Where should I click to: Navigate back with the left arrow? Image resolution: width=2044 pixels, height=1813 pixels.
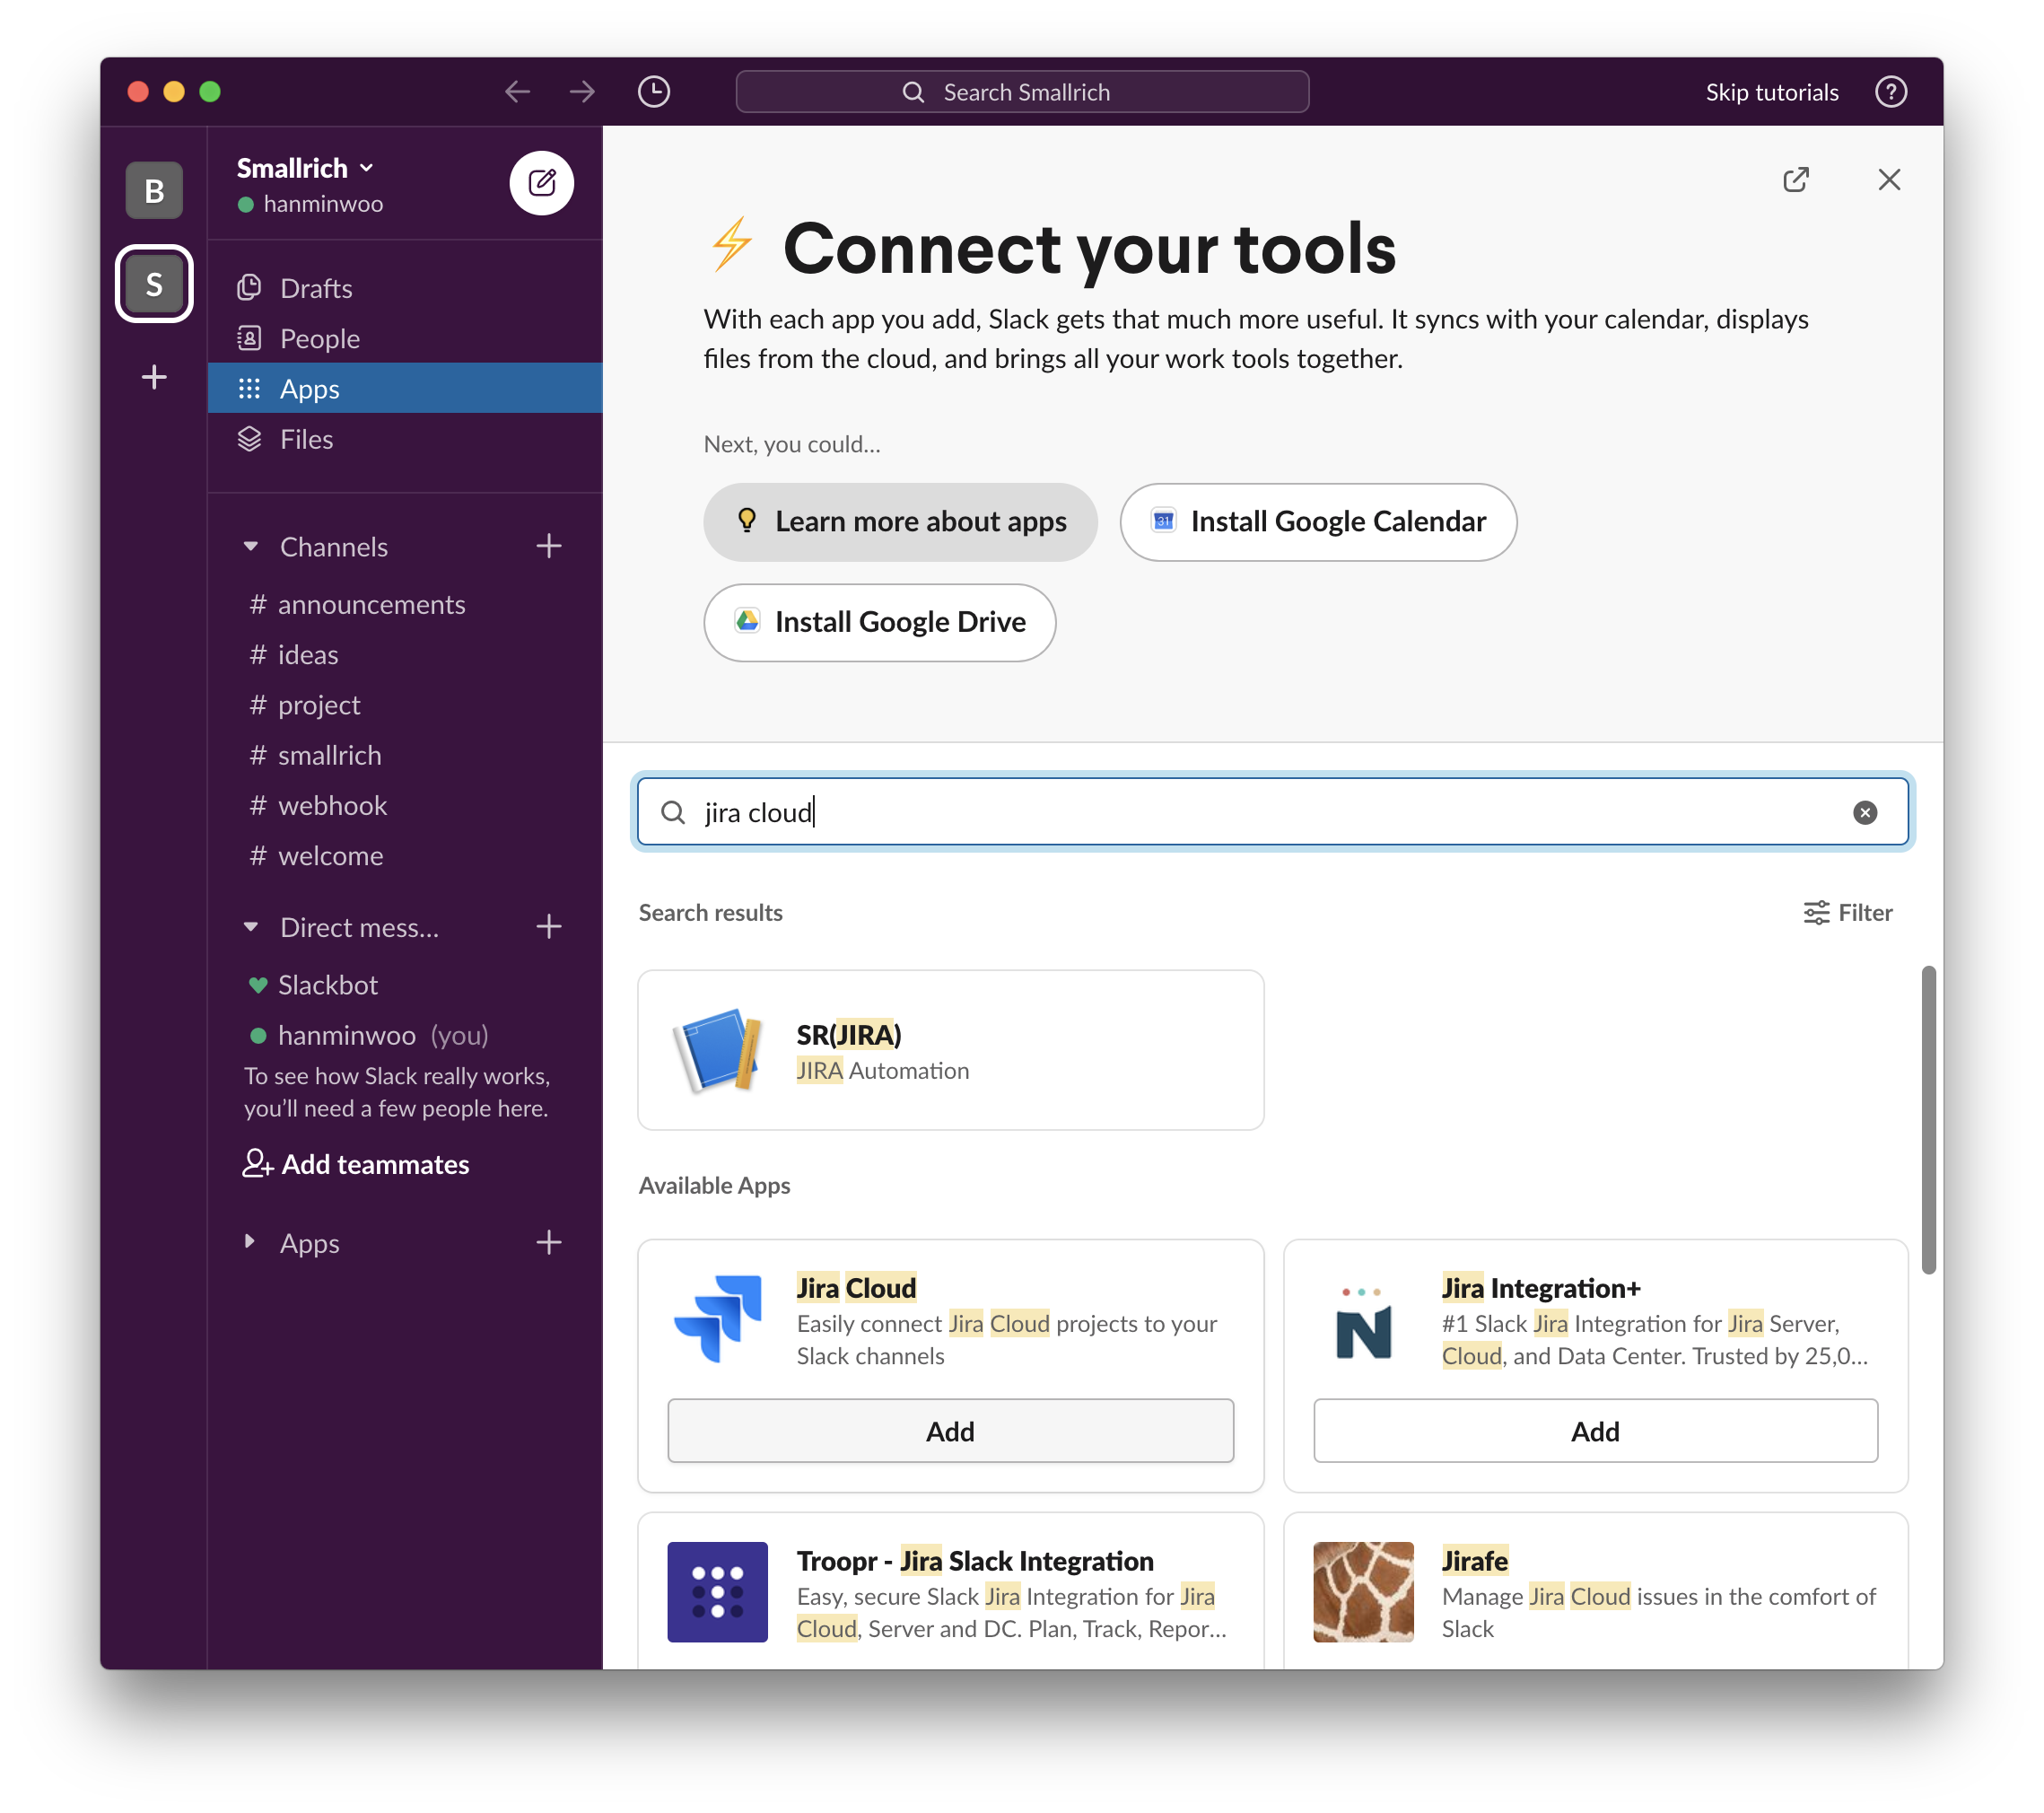(517, 92)
